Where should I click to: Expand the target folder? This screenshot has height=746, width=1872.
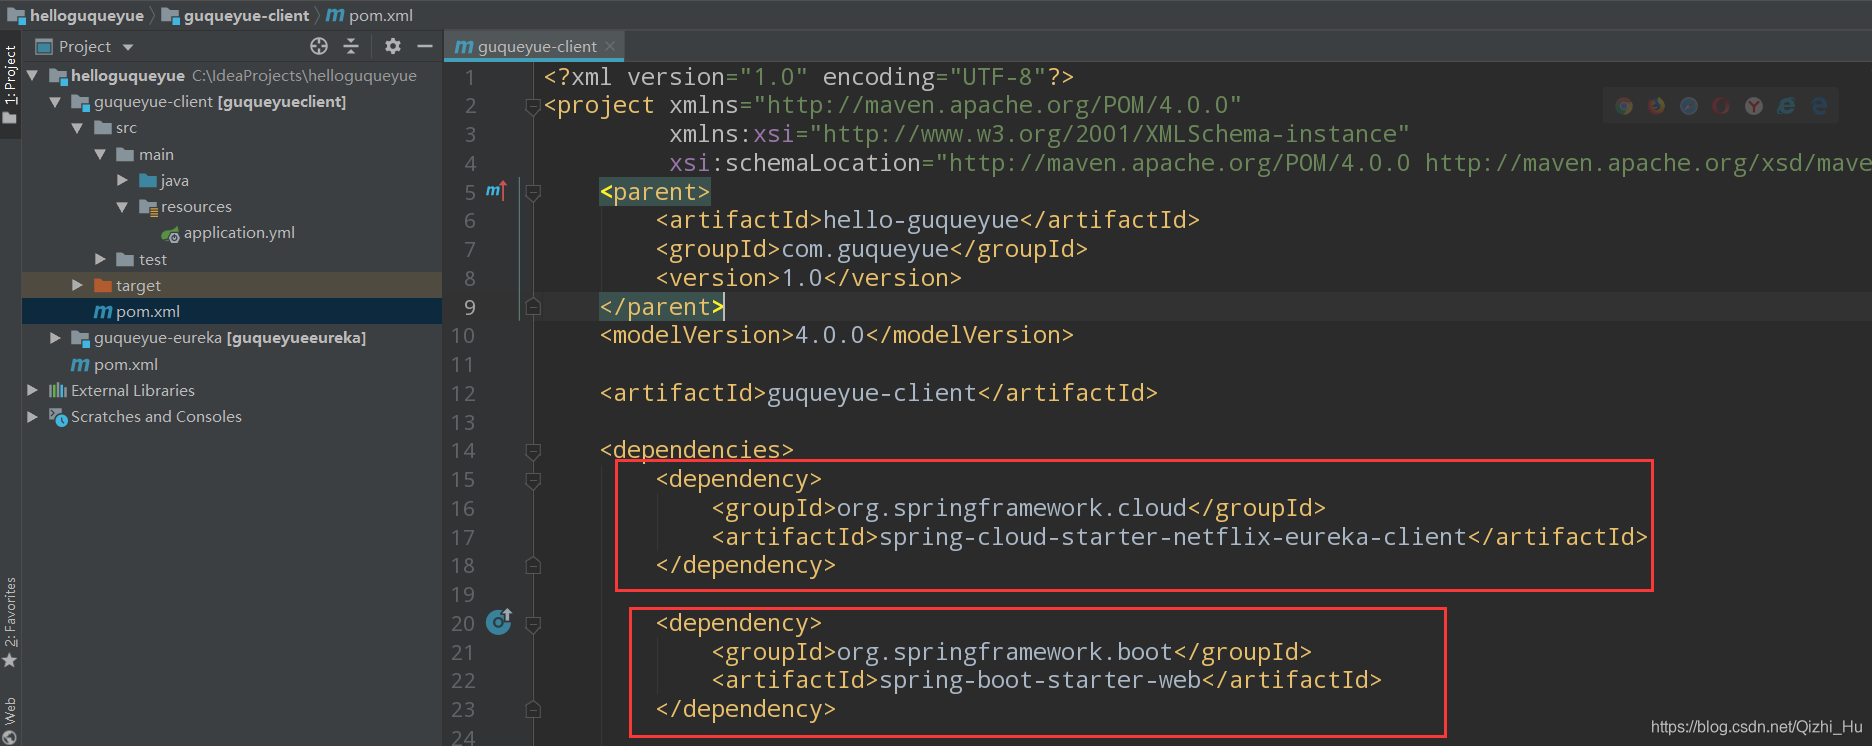78,285
